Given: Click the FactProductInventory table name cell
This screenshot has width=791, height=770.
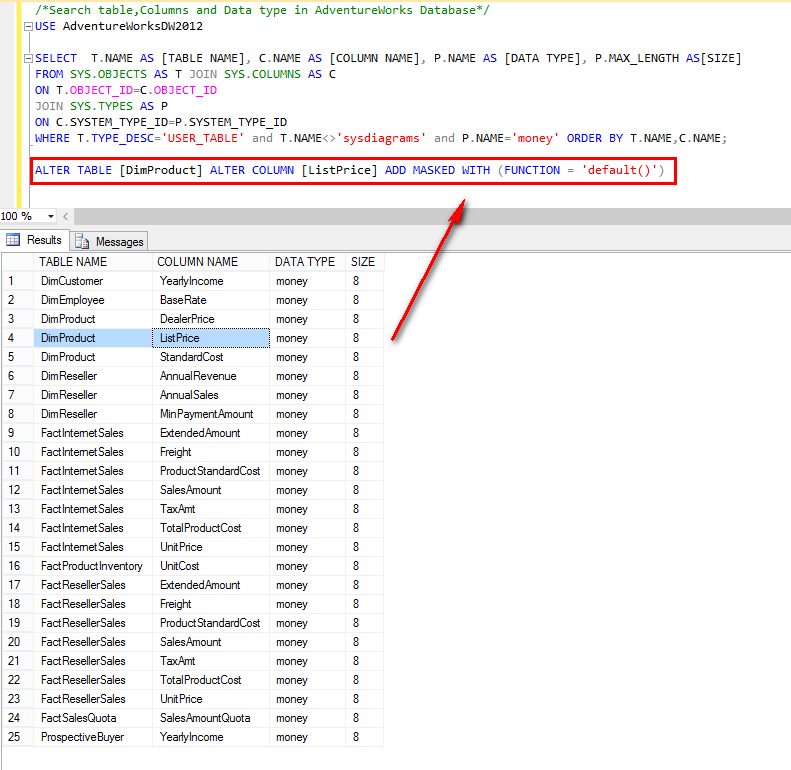Looking at the screenshot, I should pyautogui.click(x=93, y=566).
